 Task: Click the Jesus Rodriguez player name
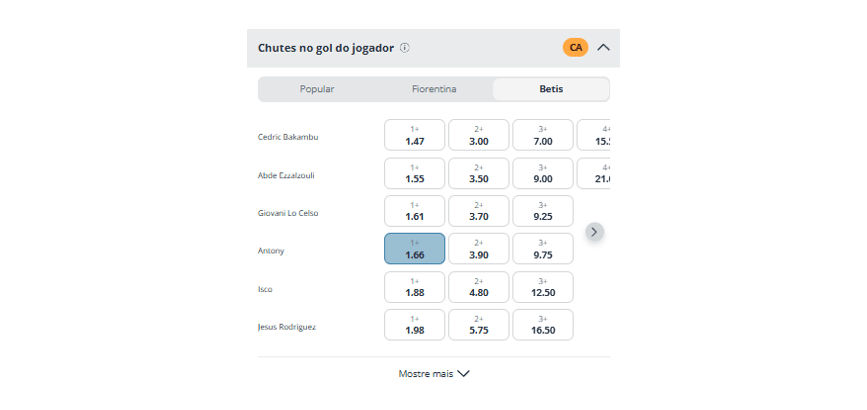(288, 327)
